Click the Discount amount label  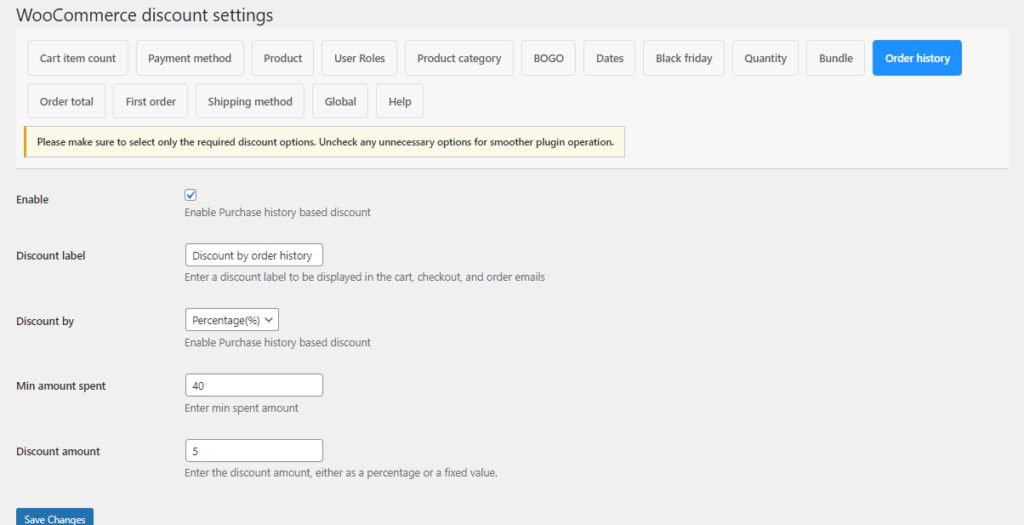58,451
